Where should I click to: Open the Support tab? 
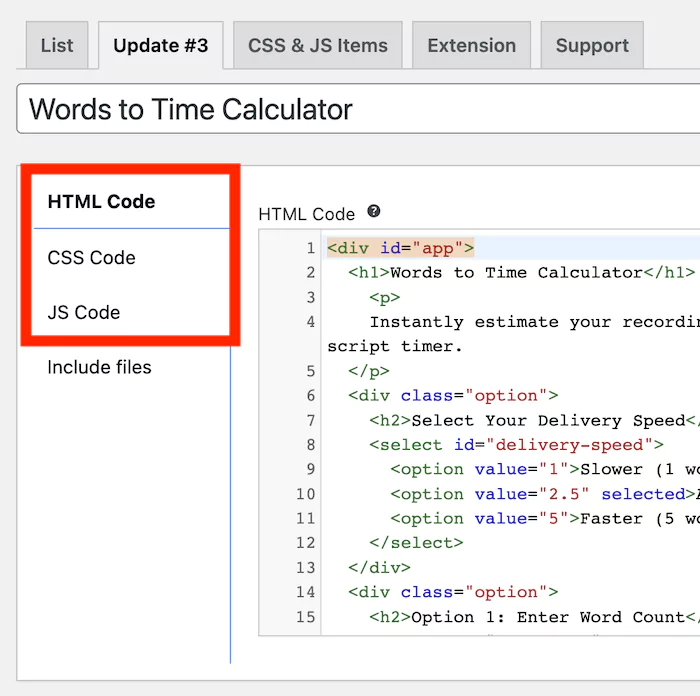point(592,46)
